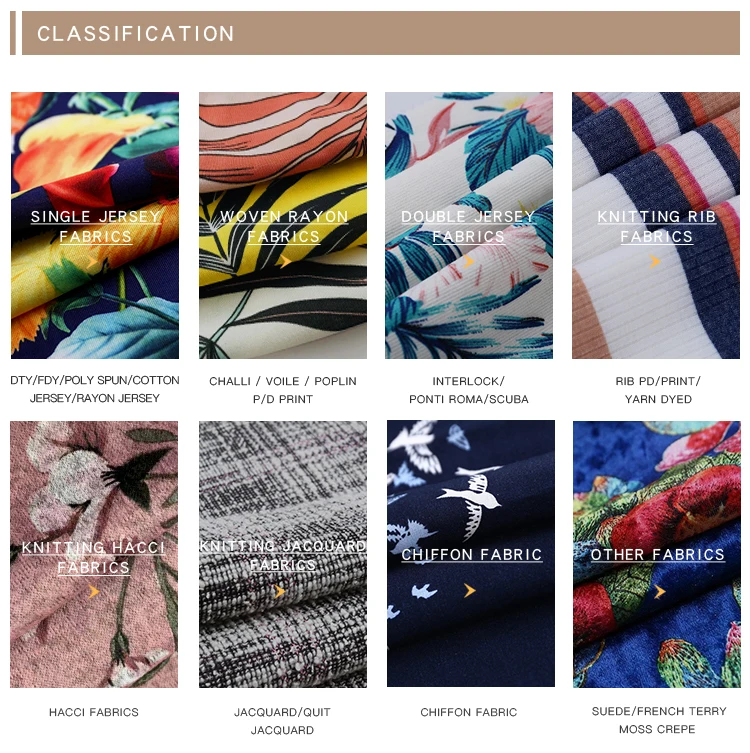This screenshot has height=753, width=750.
Task: Click the orange arrow under Knitting Rib Fabrics
Action: [x=655, y=262]
